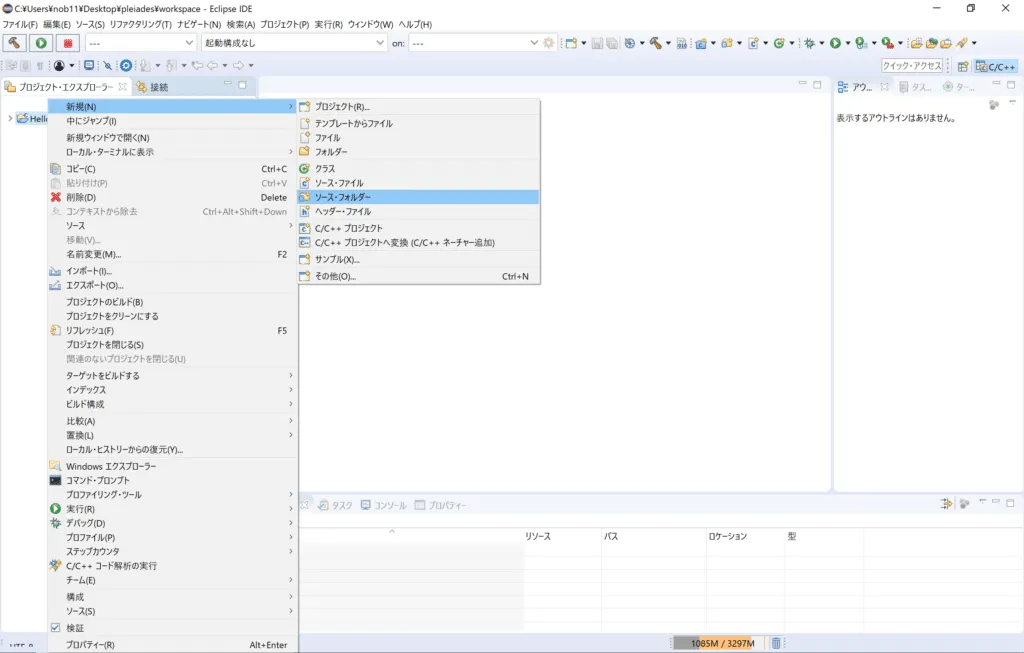Select クラス in the New submenu
The width and height of the screenshot is (1024, 653).
(419, 168)
